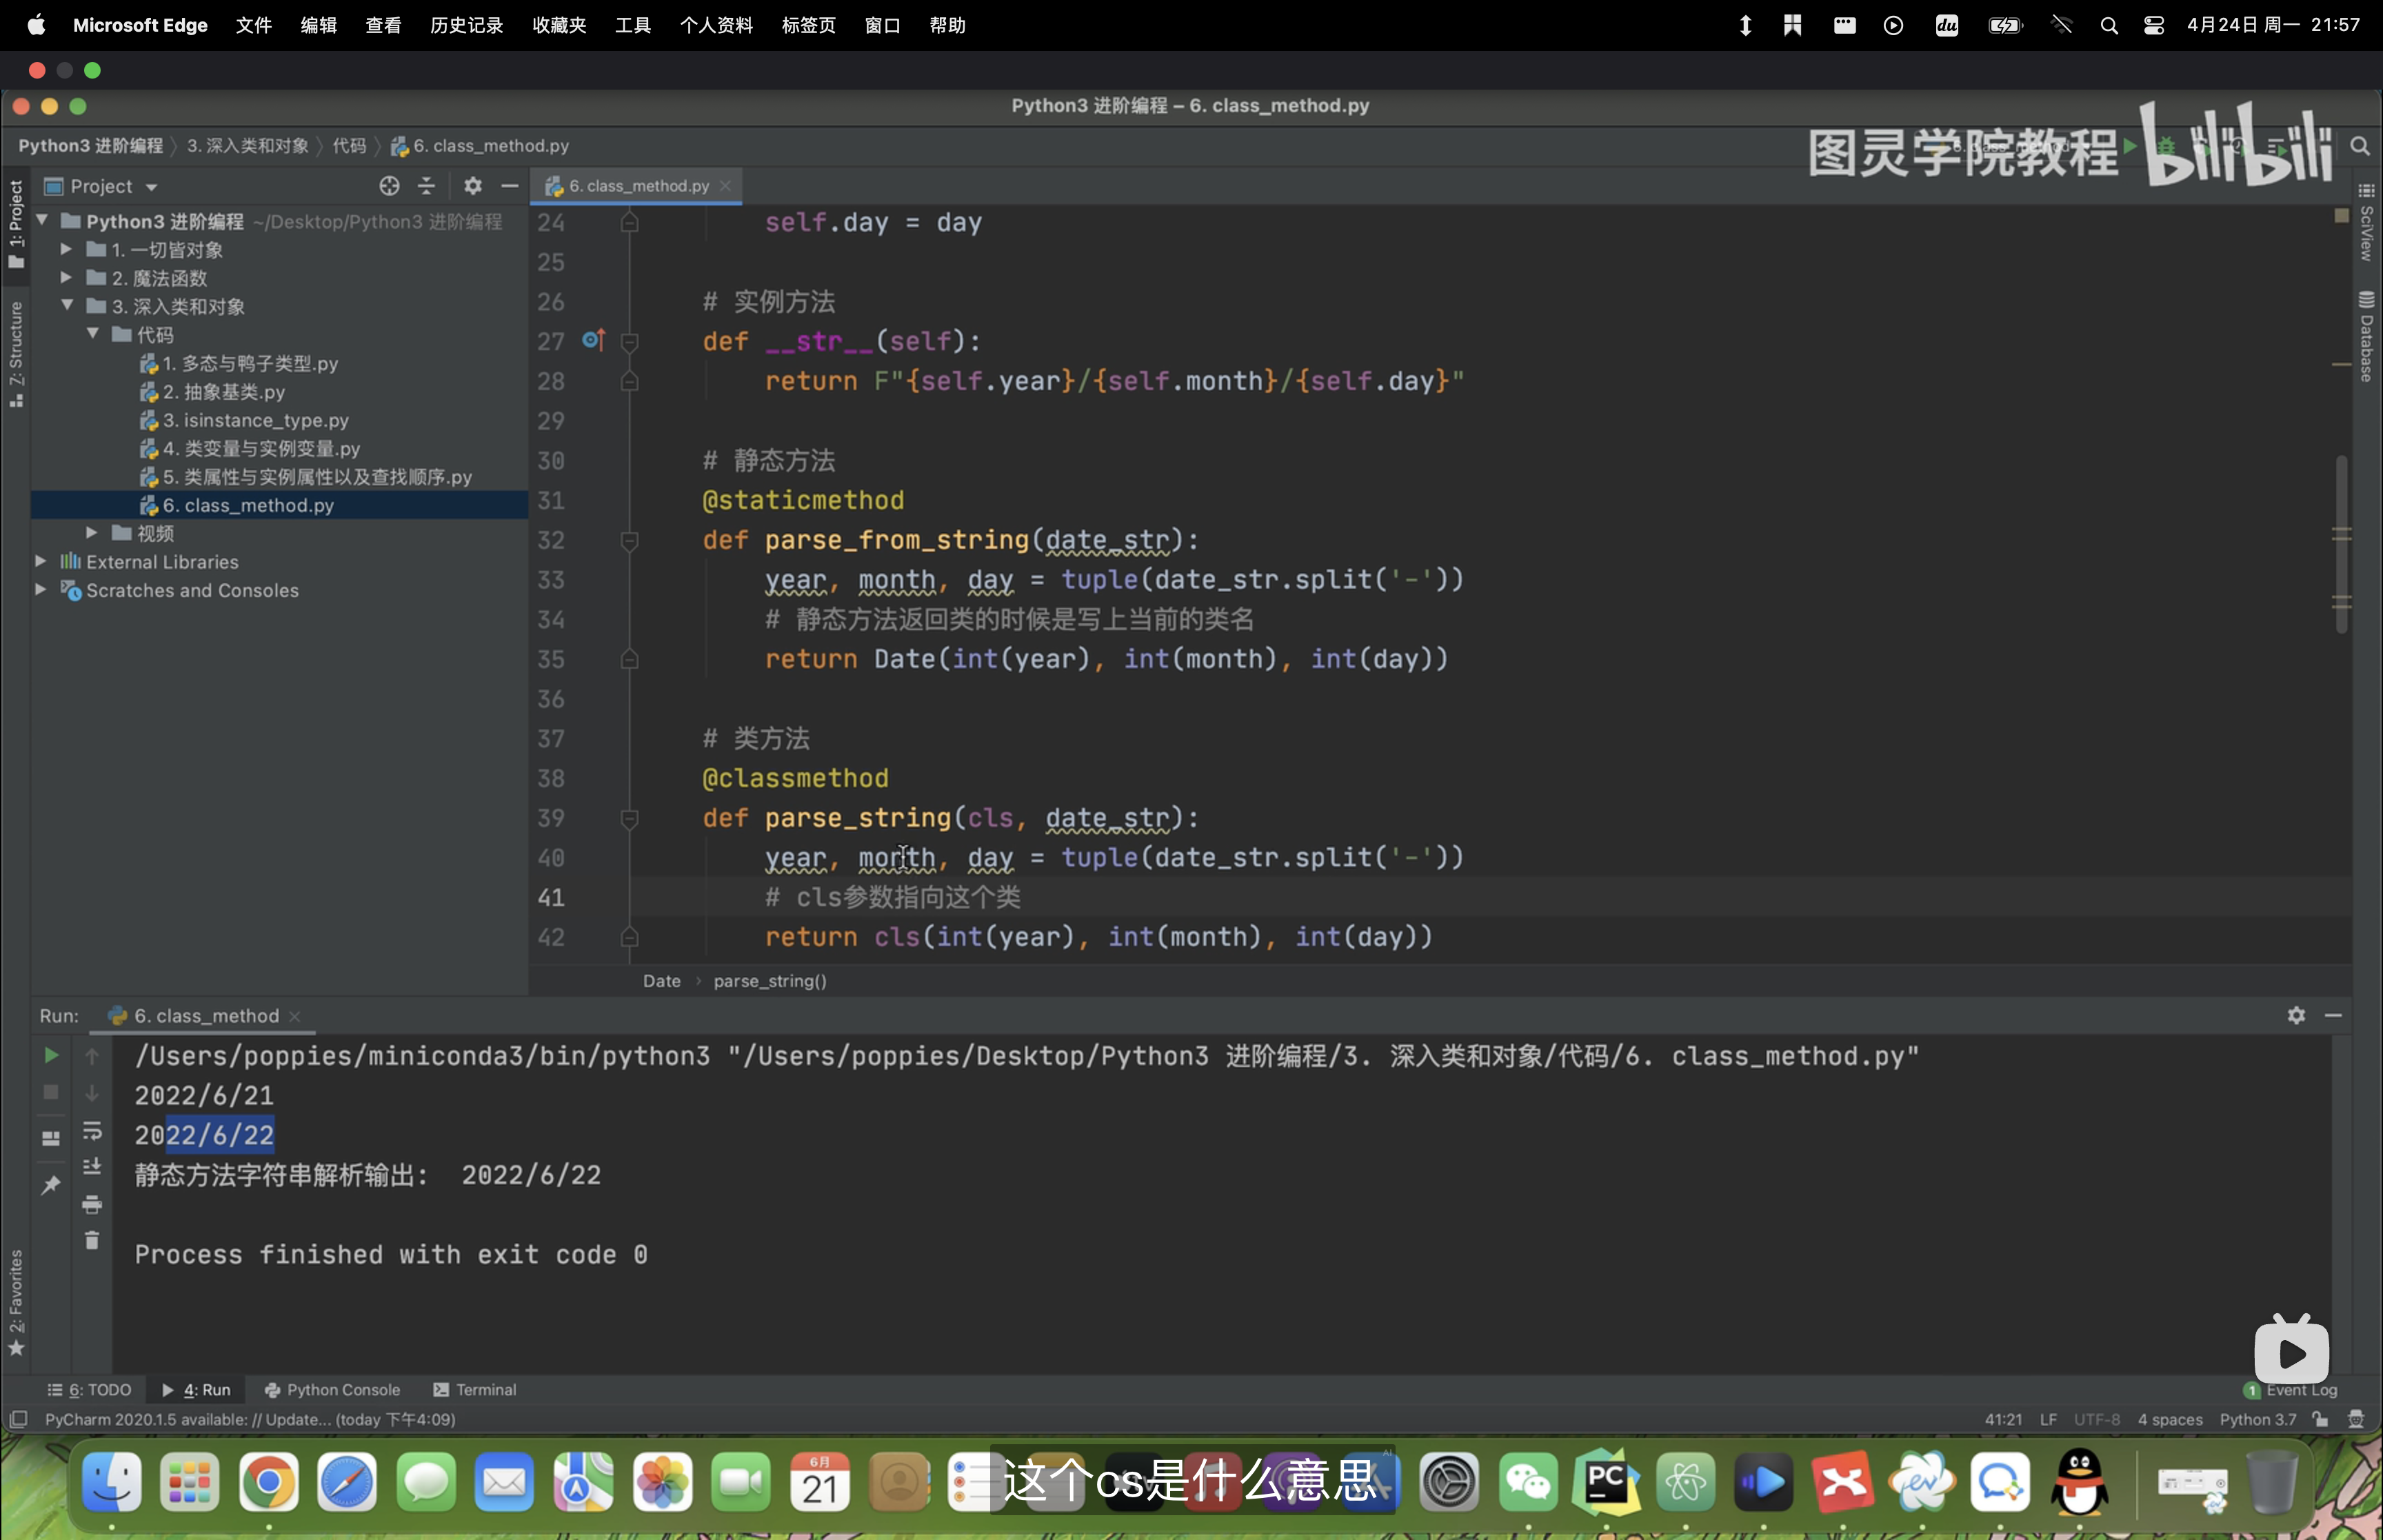
Task: Toggle scroll to end in Run console
Action: 92,1167
